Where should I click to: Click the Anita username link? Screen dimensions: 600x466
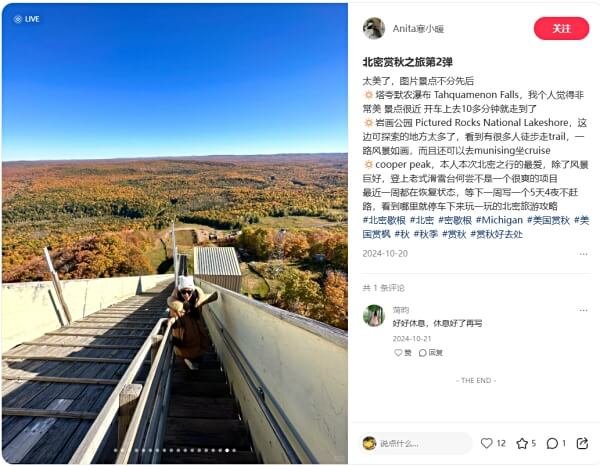[418, 29]
